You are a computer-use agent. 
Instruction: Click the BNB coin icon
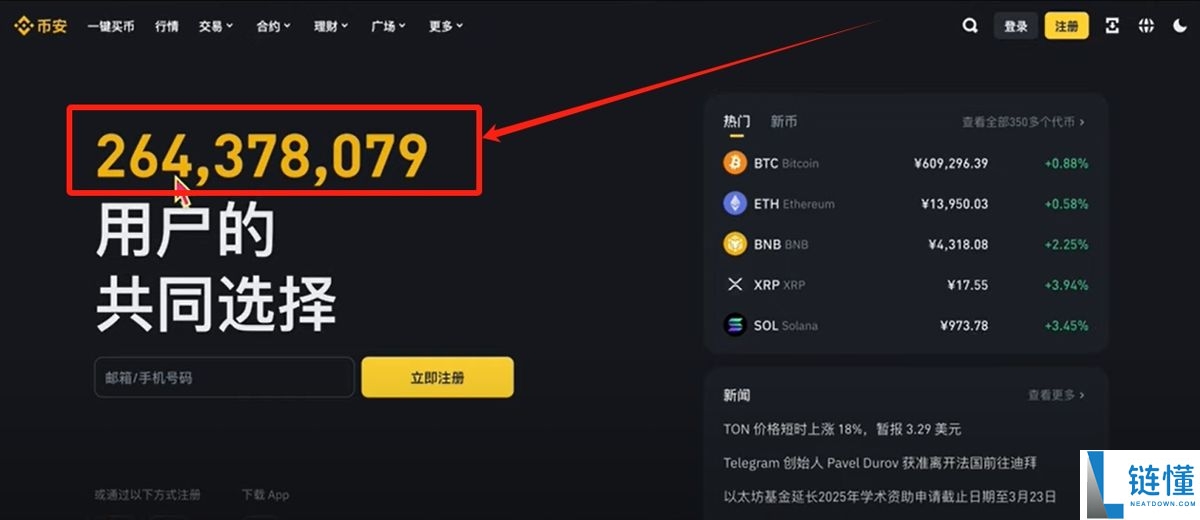[x=735, y=244]
